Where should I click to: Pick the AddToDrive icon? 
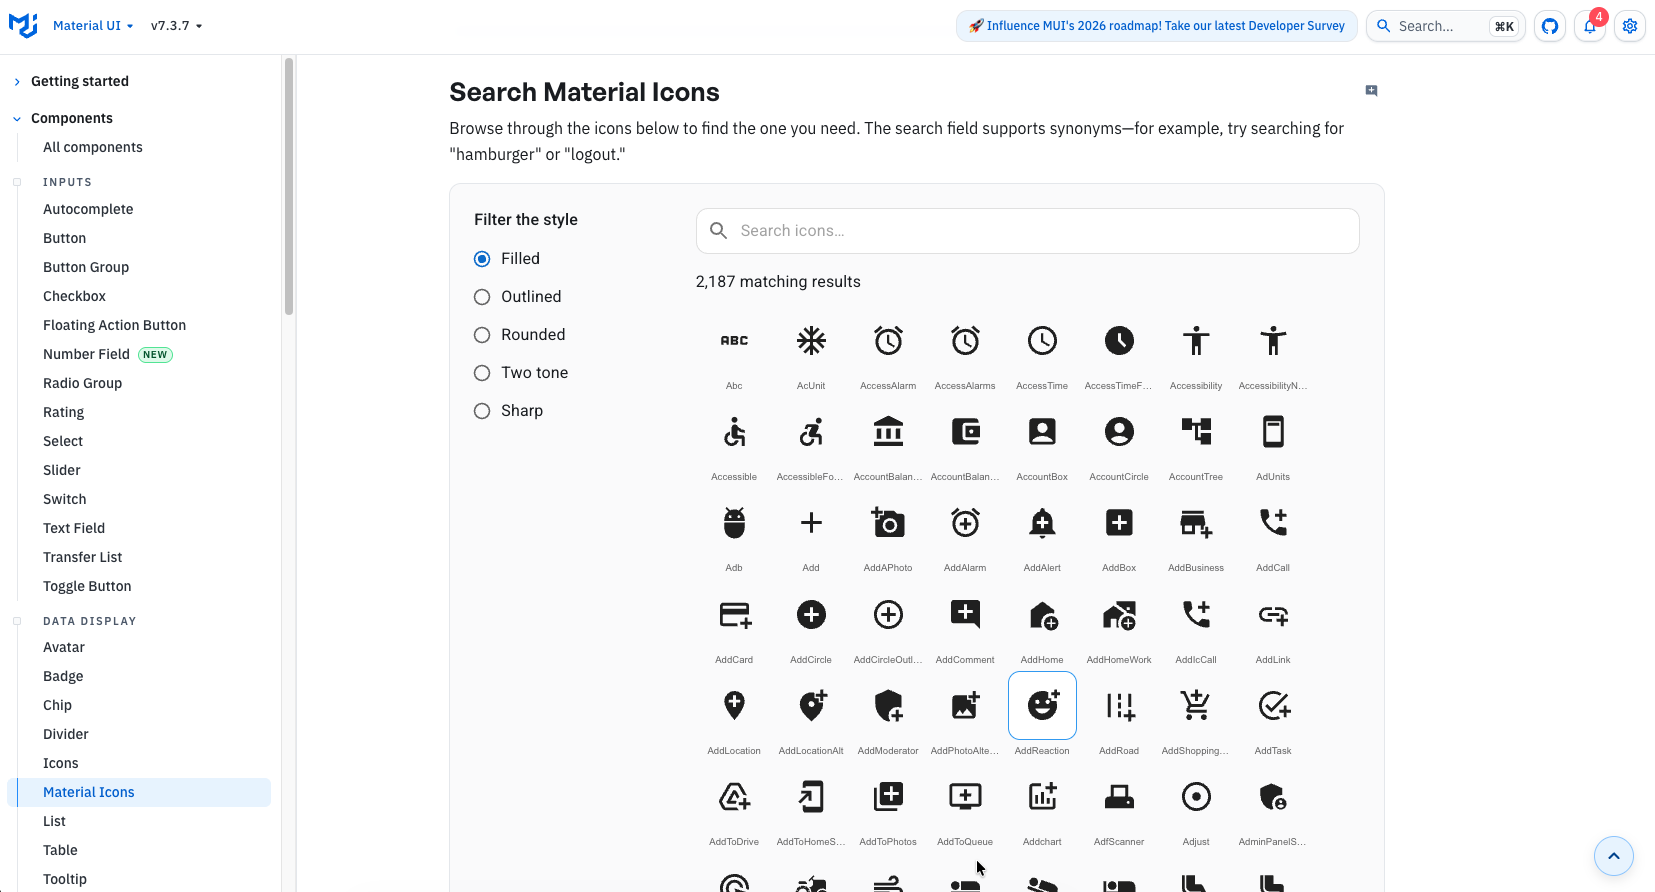(x=734, y=797)
